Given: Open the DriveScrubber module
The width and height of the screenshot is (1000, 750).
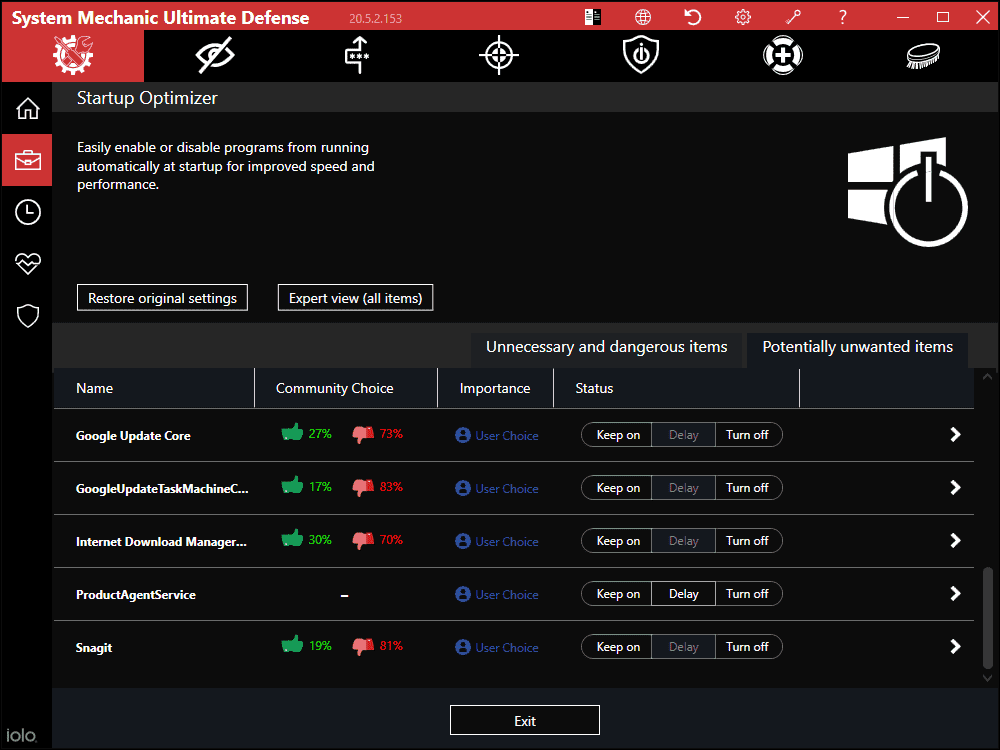Looking at the screenshot, I should pyautogui.click(x=922, y=55).
